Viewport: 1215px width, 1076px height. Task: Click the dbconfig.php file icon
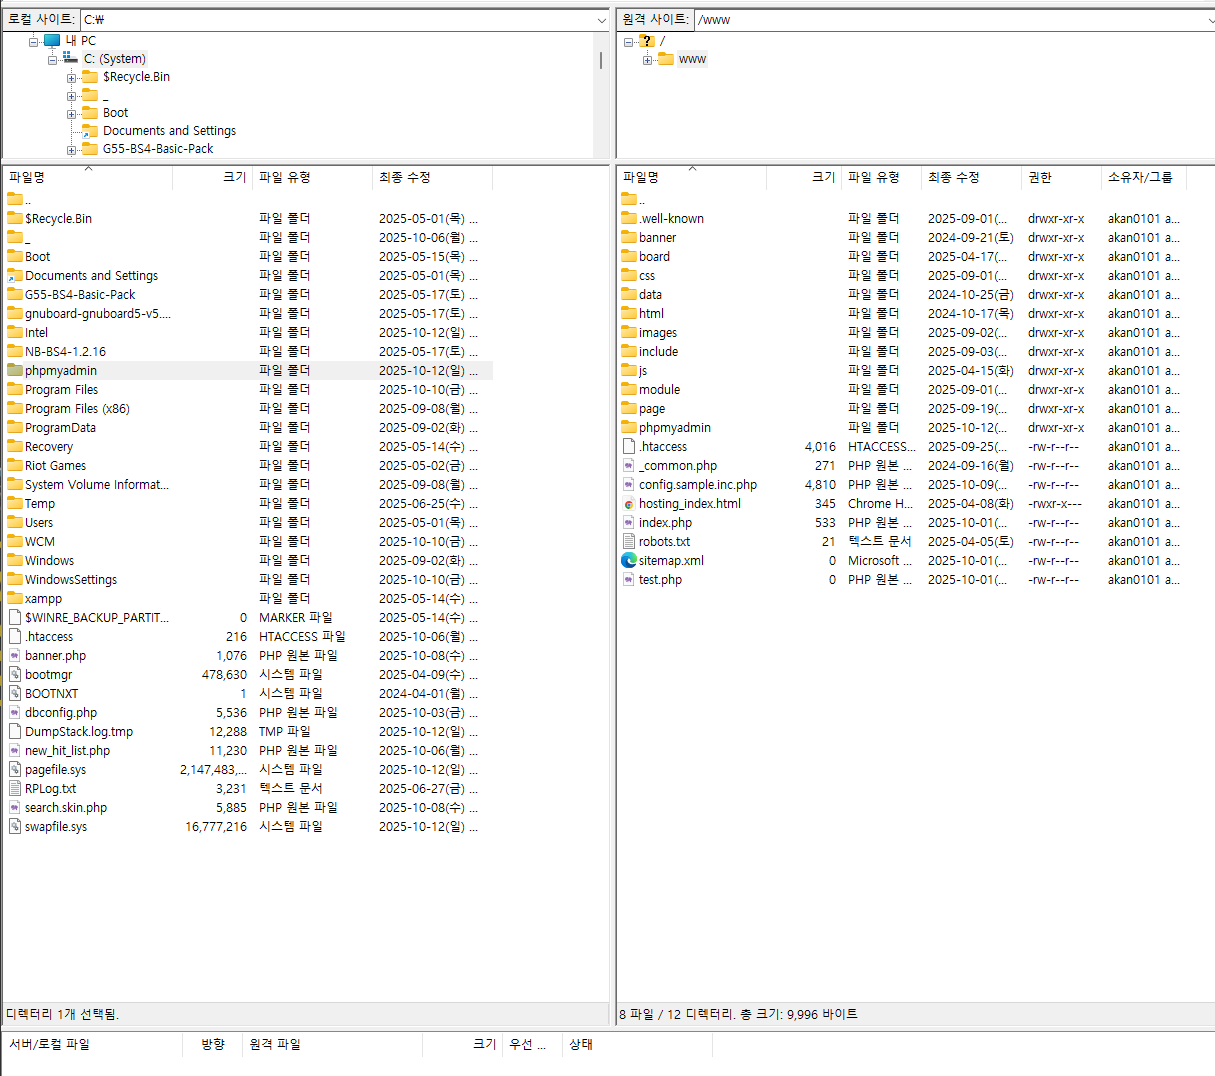tap(15, 713)
